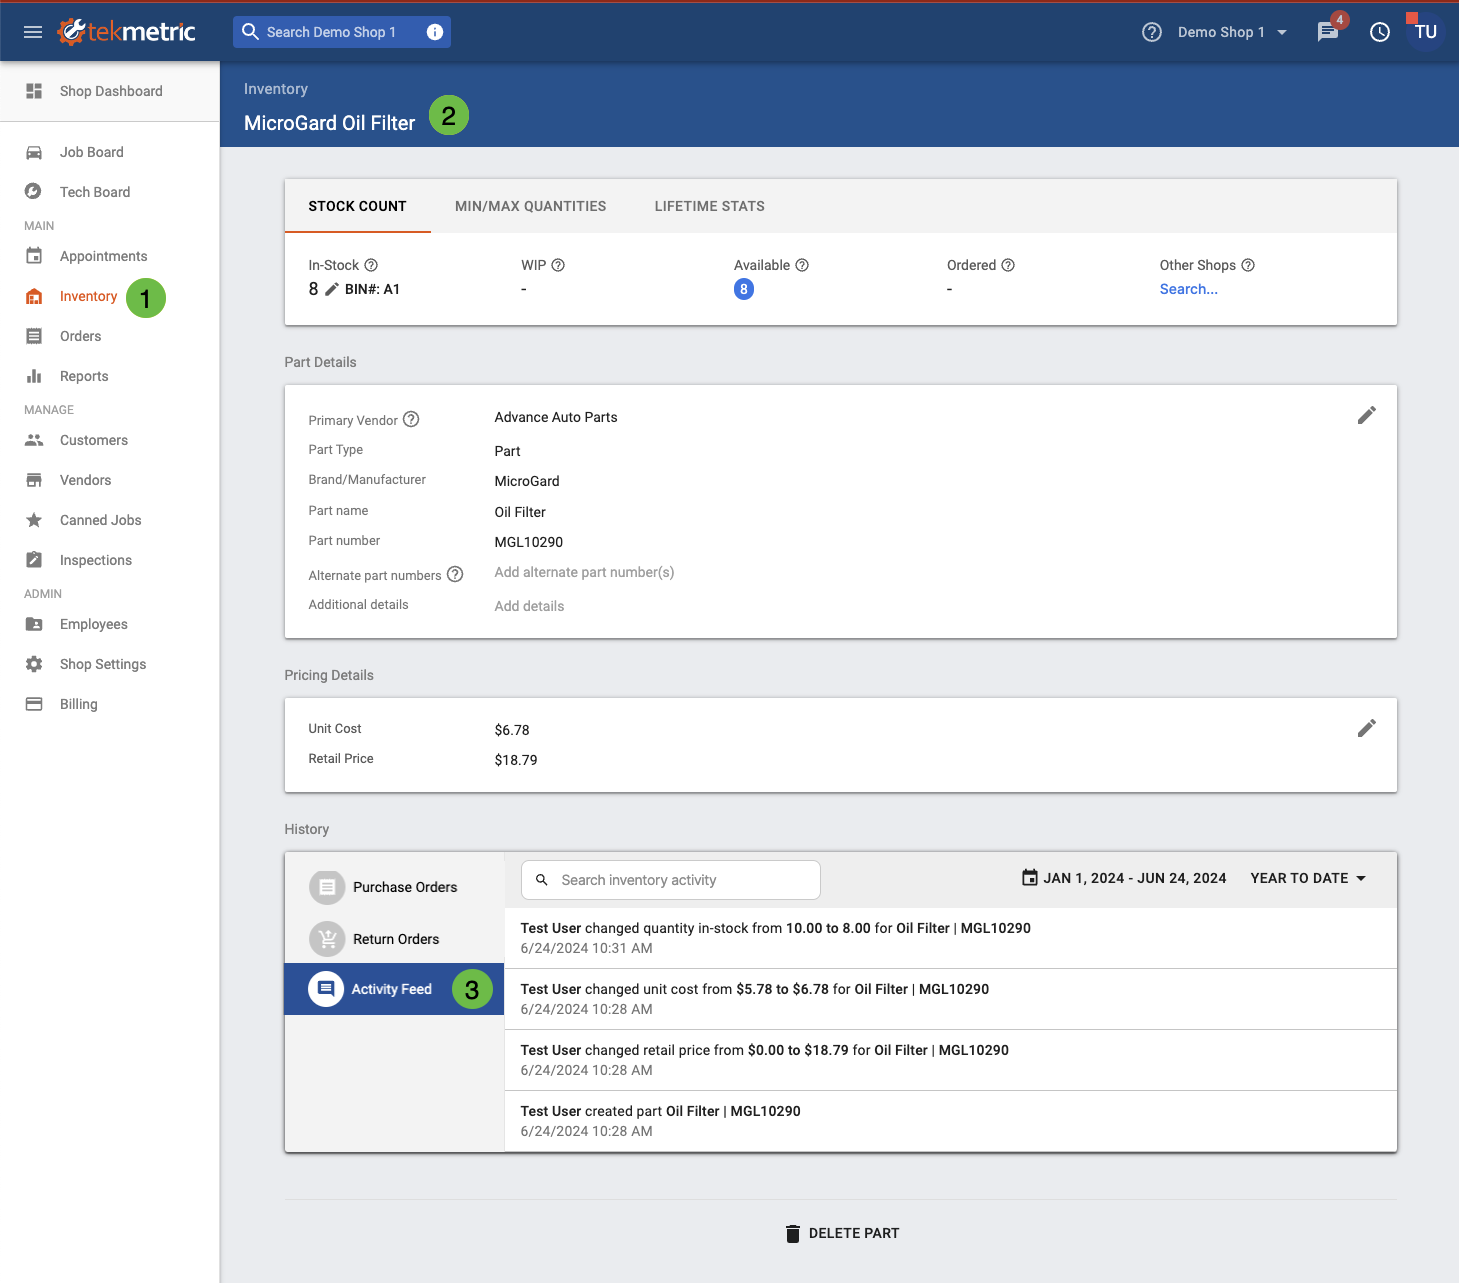Click the retail price $18.79 value
Viewport: 1459px width, 1283px height.
click(516, 760)
